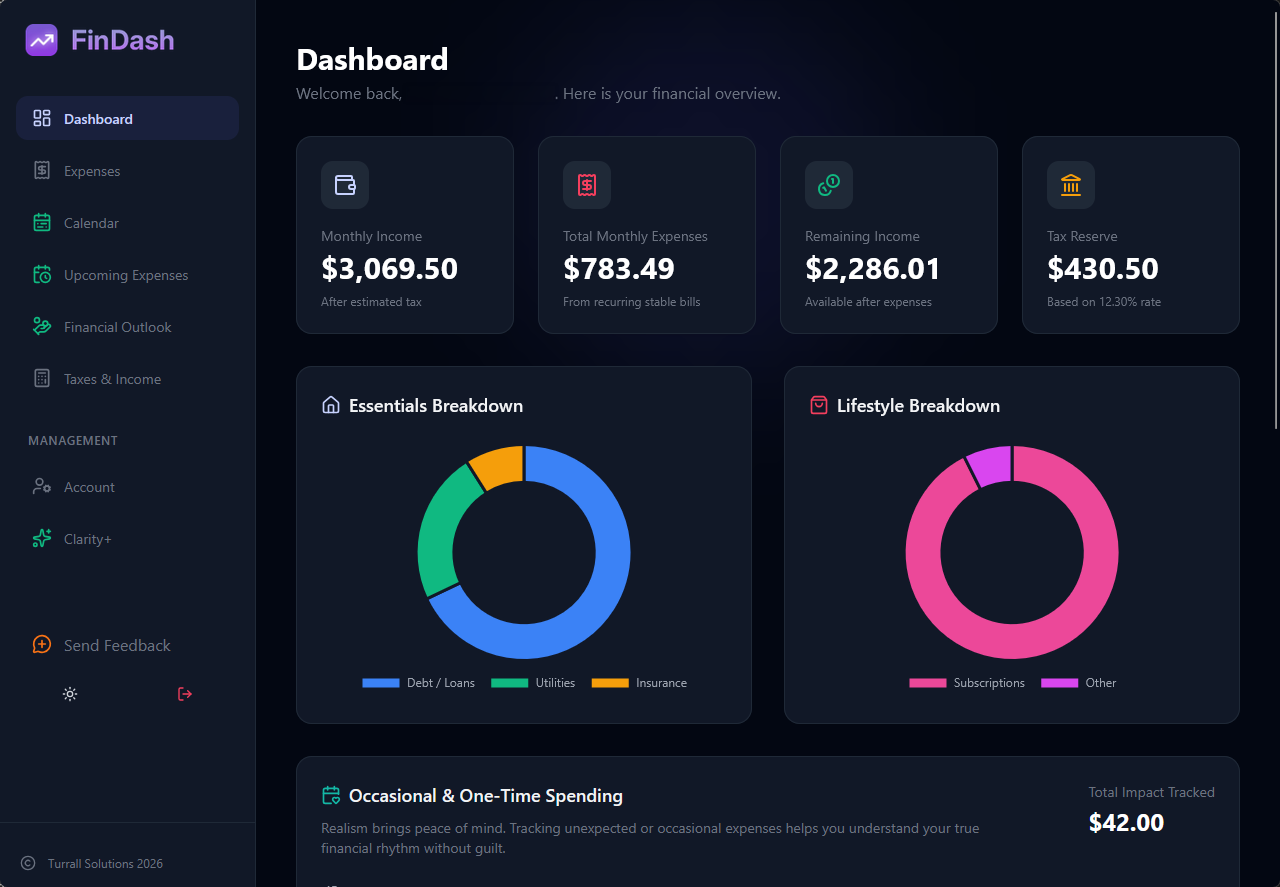Click the Taxes & Income calculator icon
Image resolution: width=1280 pixels, height=887 pixels.
42,379
